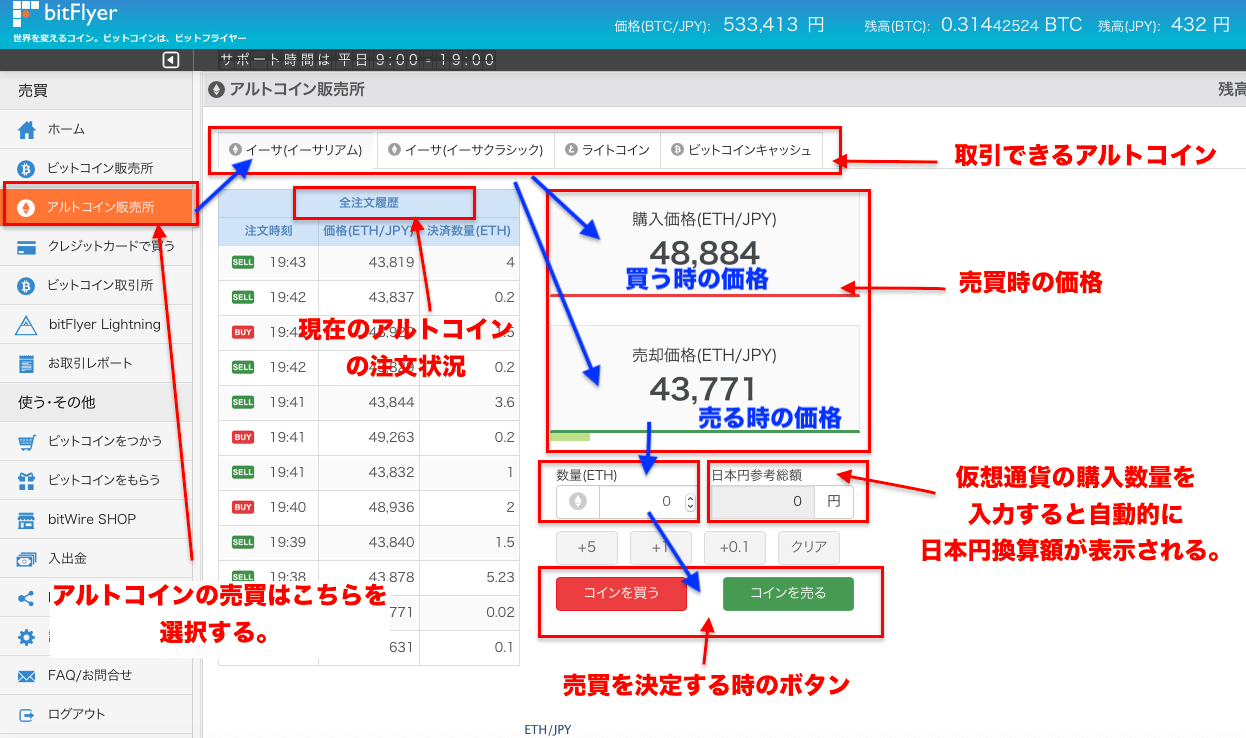The image size is (1246, 738).
Task: Click the shop icon beside bitWire SHOP
Action: (28, 520)
